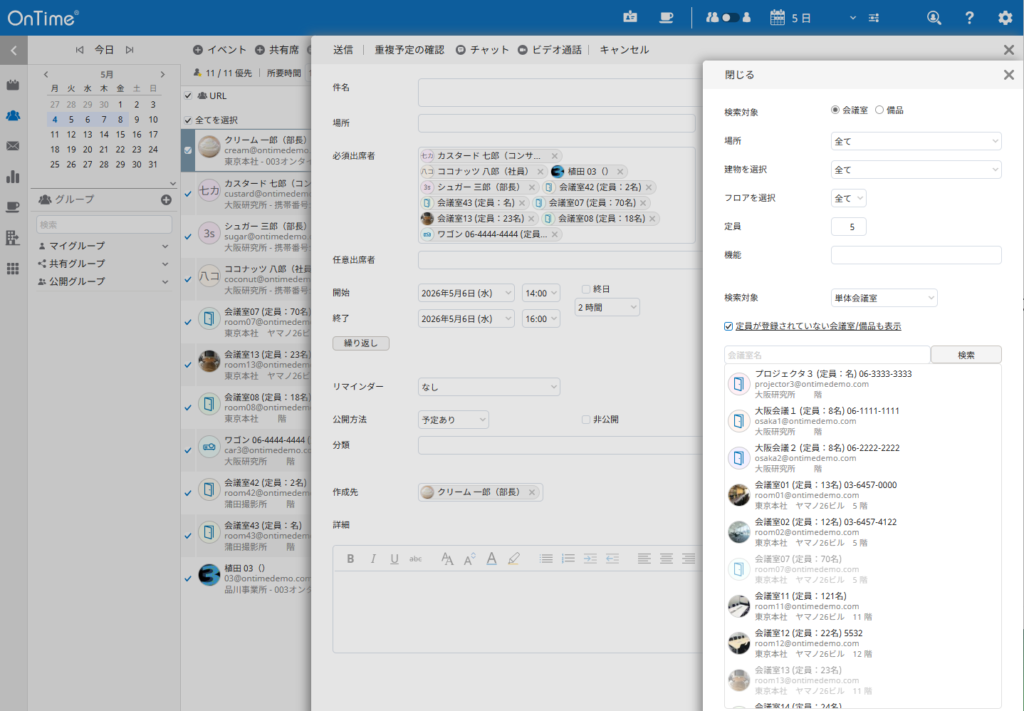Viewport: 1024px width, 711px height.
Task: Click the coffee cup icon in top bar
Action: [666, 18]
